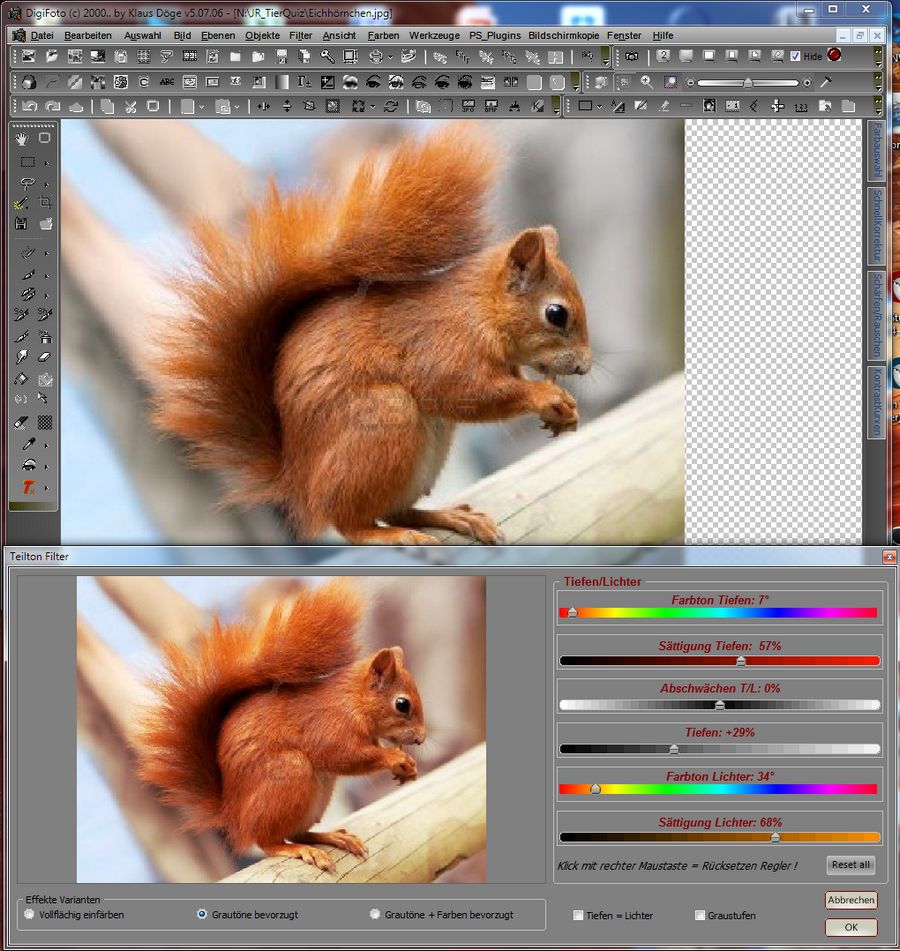Open the Filter menu
Image resolution: width=900 pixels, height=951 pixels.
[300, 35]
